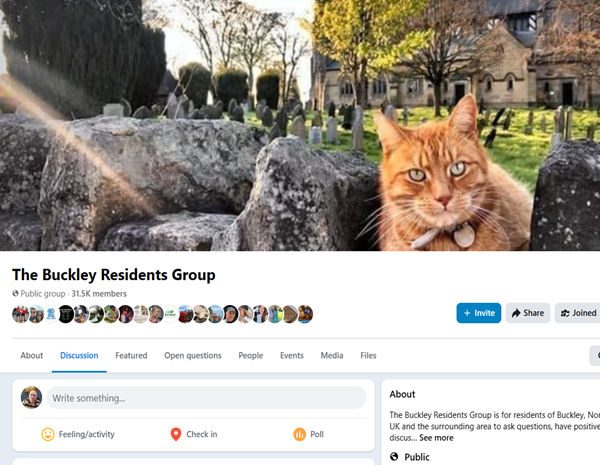Screen dimensions: 600x465
Task: Select the Open questions tab
Action: coord(193,355)
